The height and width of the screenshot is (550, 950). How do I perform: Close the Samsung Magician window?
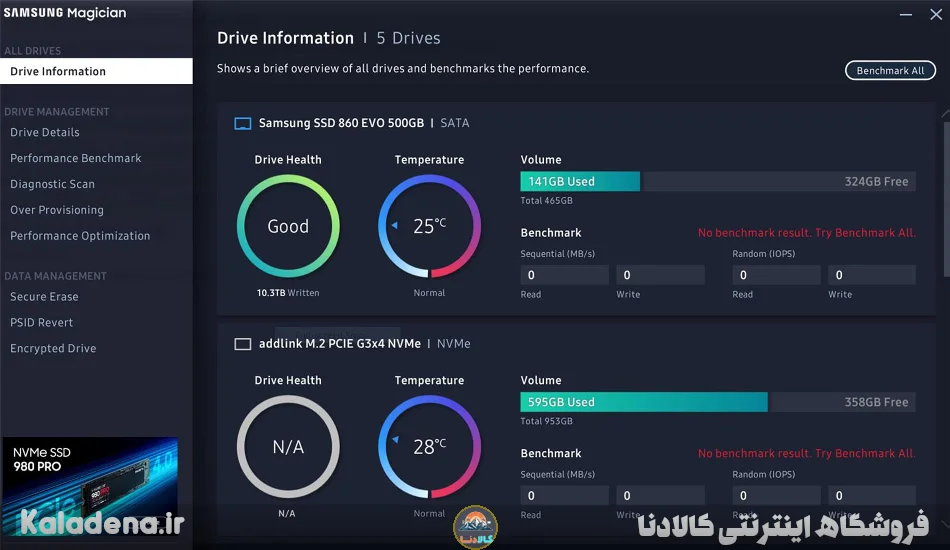pyautogui.click(x=936, y=15)
